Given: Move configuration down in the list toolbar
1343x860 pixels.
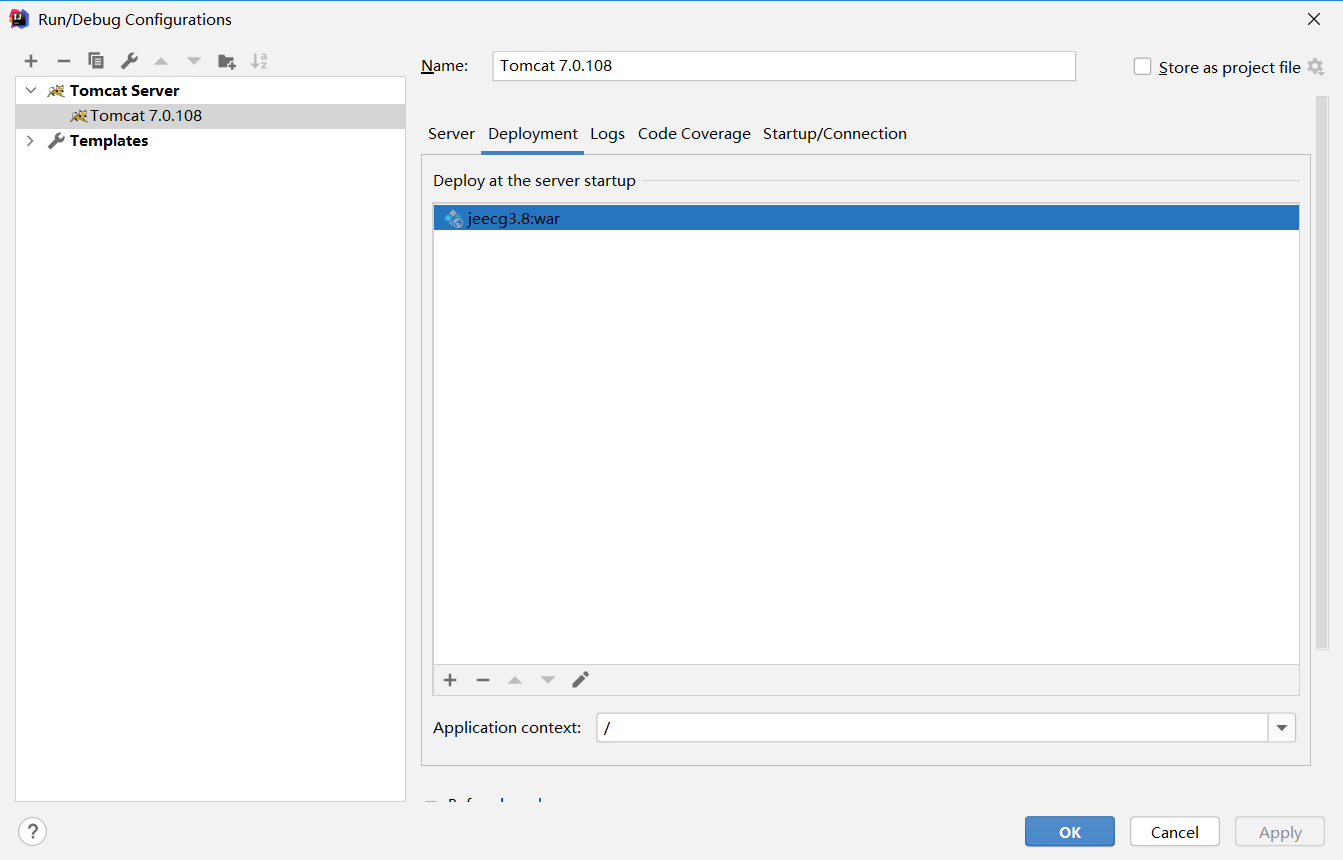Looking at the screenshot, I should (194, 61).
